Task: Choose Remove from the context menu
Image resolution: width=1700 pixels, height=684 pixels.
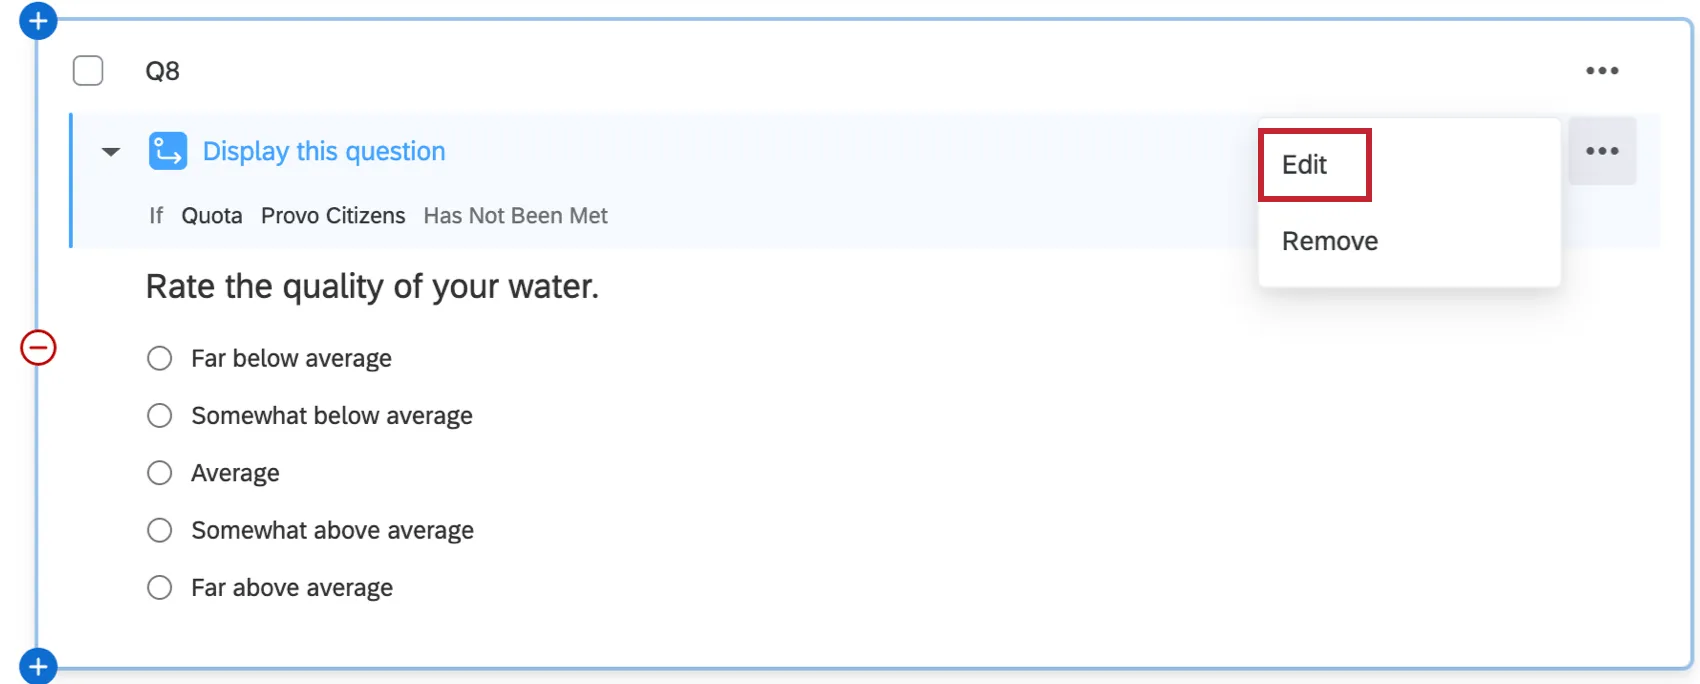Action: click(1329, 240)
